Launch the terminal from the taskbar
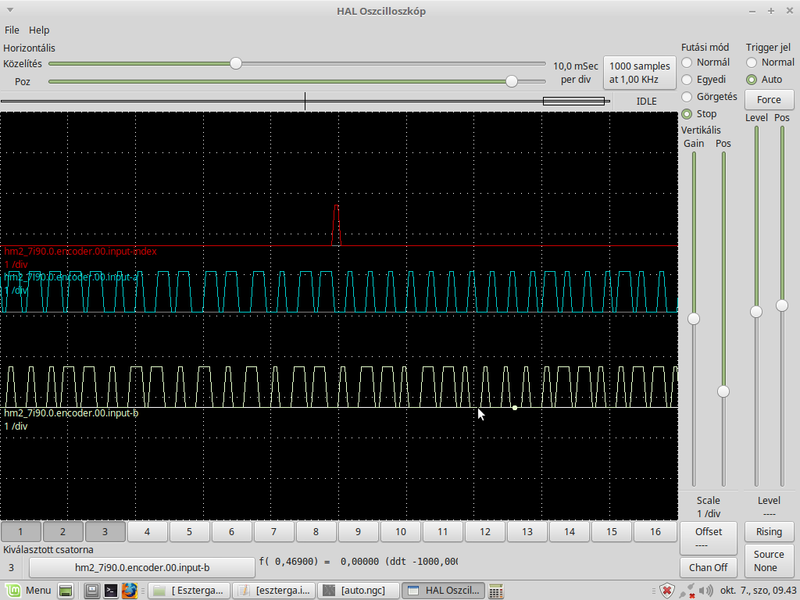 click(110, 591)
